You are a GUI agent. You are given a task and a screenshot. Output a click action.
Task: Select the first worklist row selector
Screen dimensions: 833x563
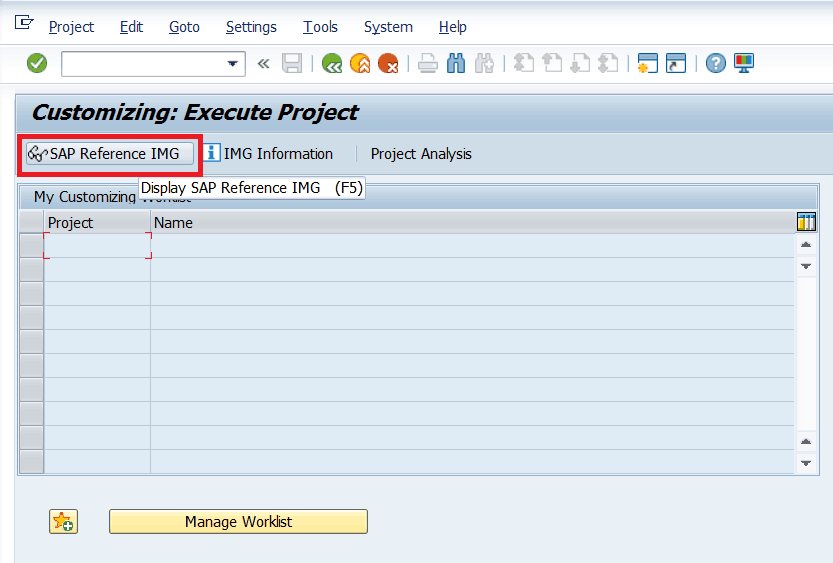(x=31, y=246)
